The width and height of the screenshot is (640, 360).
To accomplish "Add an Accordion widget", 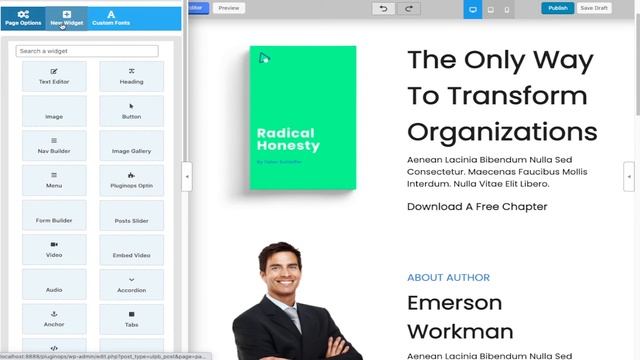I will pyautogui.click(x=131, y=284).
